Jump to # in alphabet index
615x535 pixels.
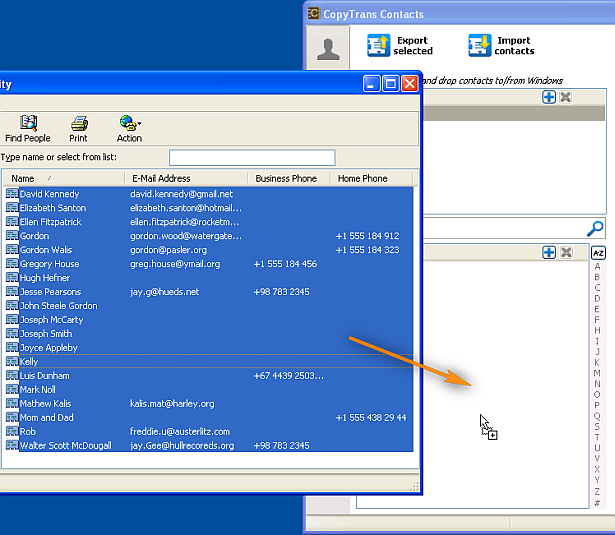(x=597, y=503)
